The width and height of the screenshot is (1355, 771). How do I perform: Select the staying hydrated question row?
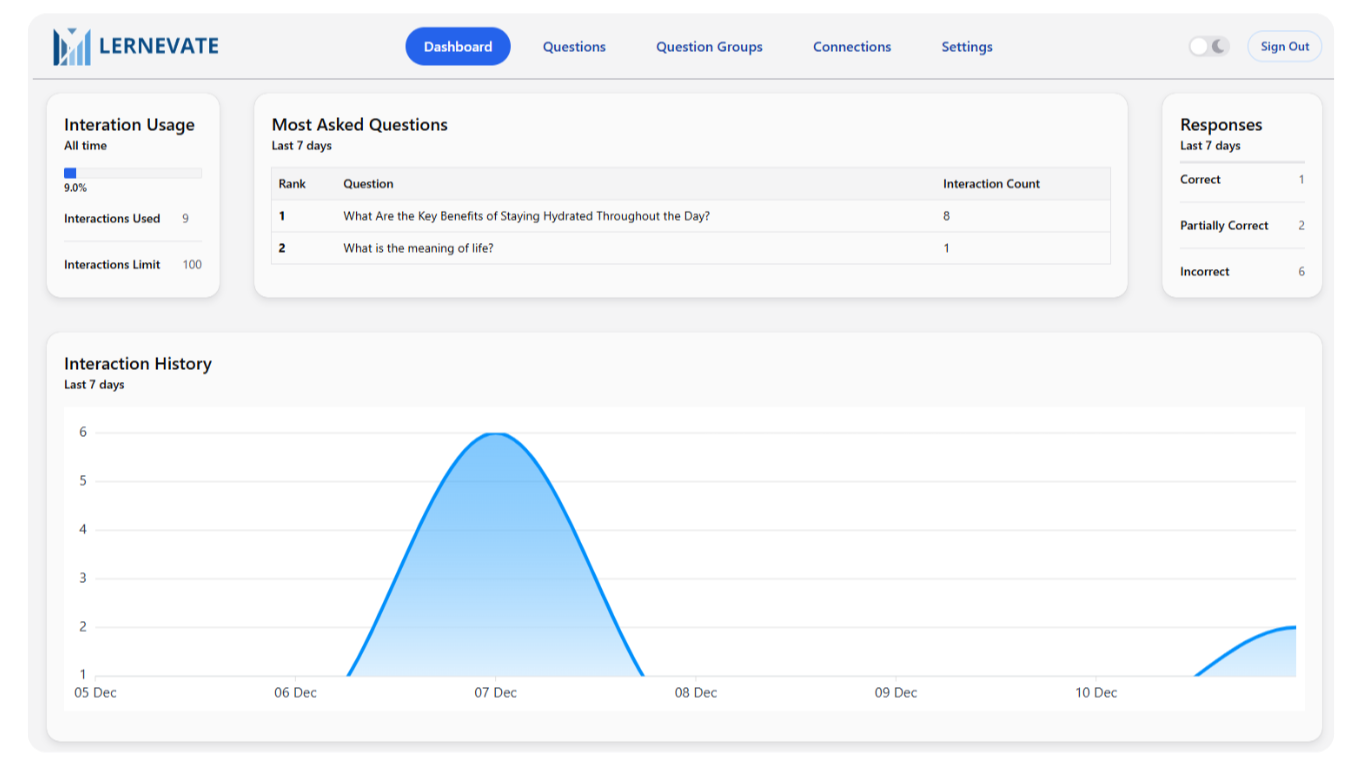pos(691,216)
